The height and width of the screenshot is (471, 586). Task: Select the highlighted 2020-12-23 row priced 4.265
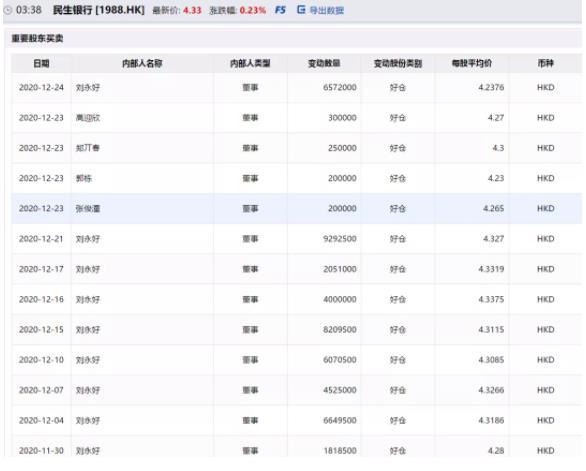(x=297, y=209)
